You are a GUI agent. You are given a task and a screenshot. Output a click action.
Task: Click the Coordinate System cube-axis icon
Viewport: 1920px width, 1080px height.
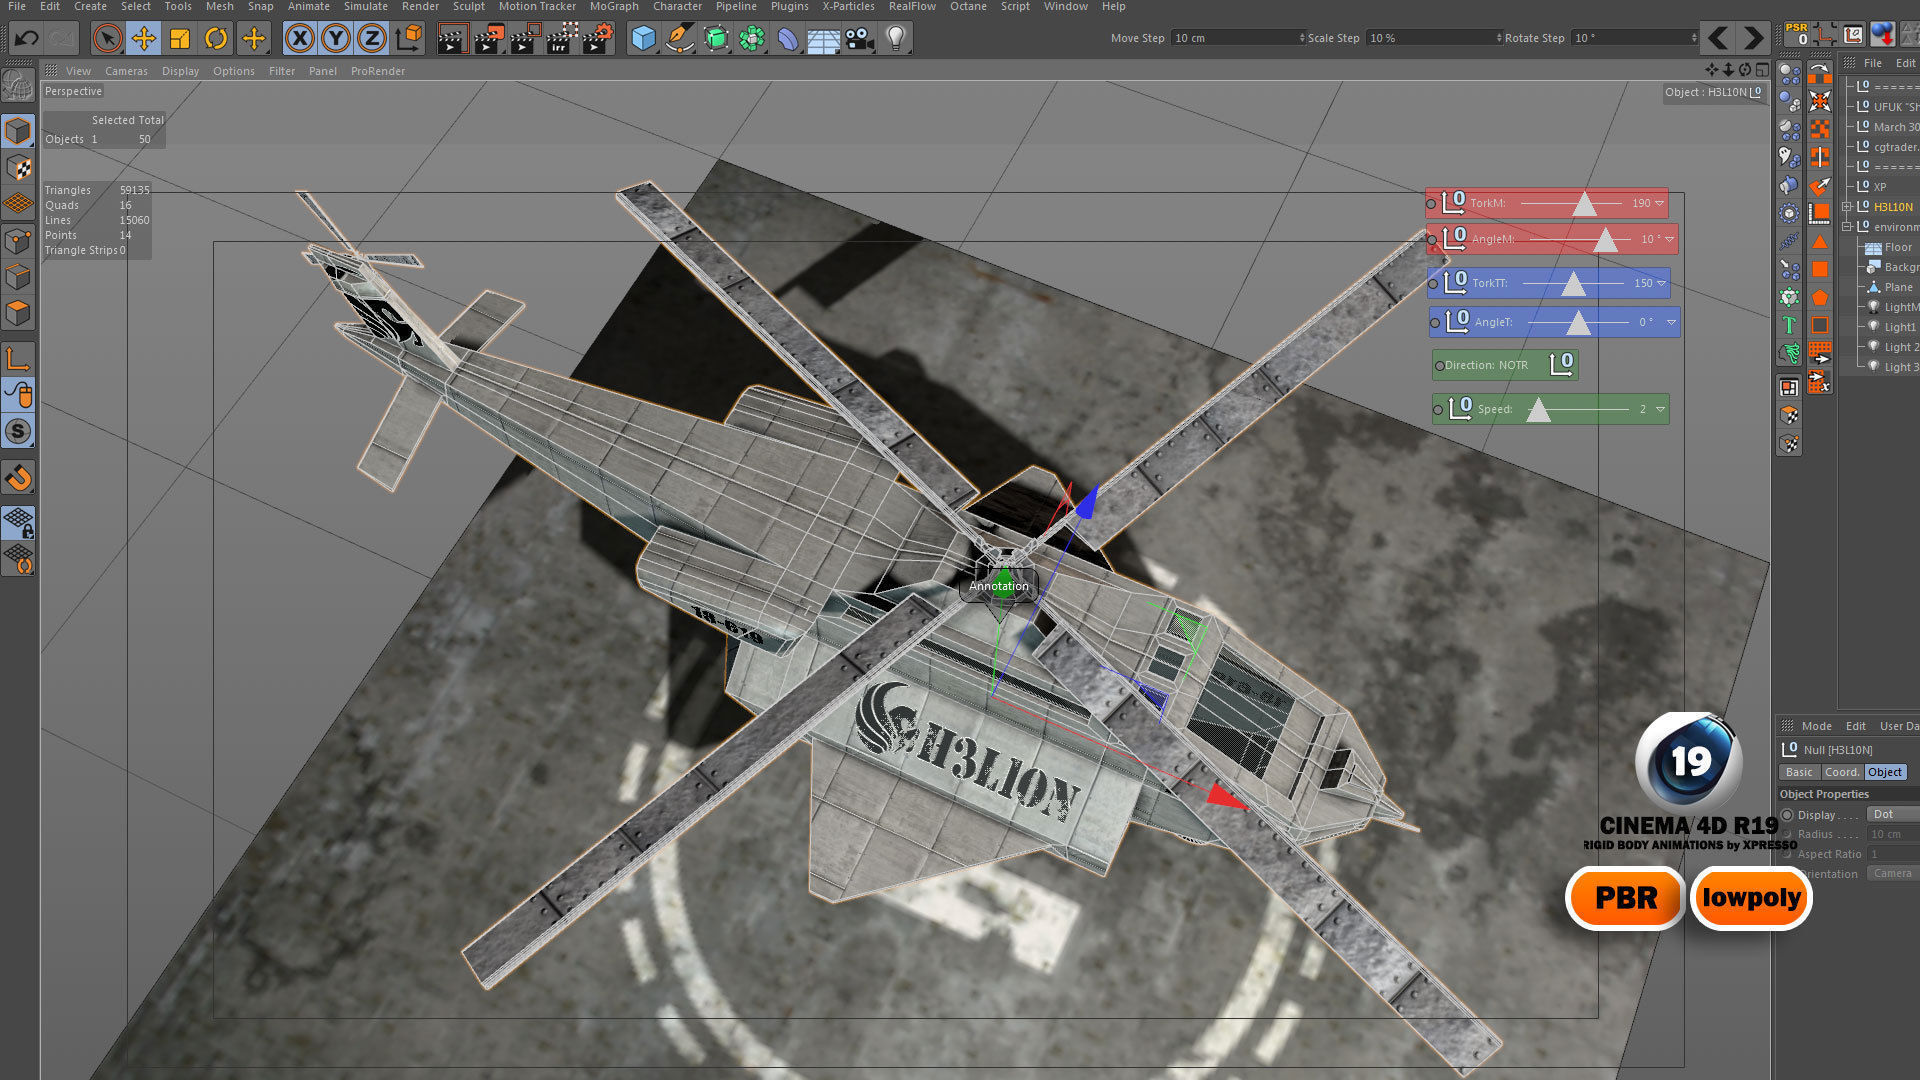(409, 39)
